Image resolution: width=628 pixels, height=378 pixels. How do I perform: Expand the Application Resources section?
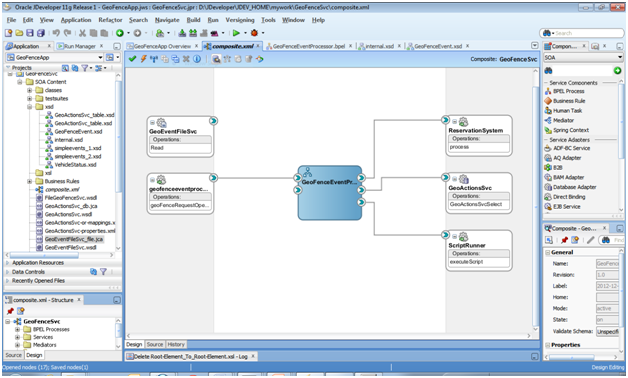pyautogui.click(x=8, y=263)
